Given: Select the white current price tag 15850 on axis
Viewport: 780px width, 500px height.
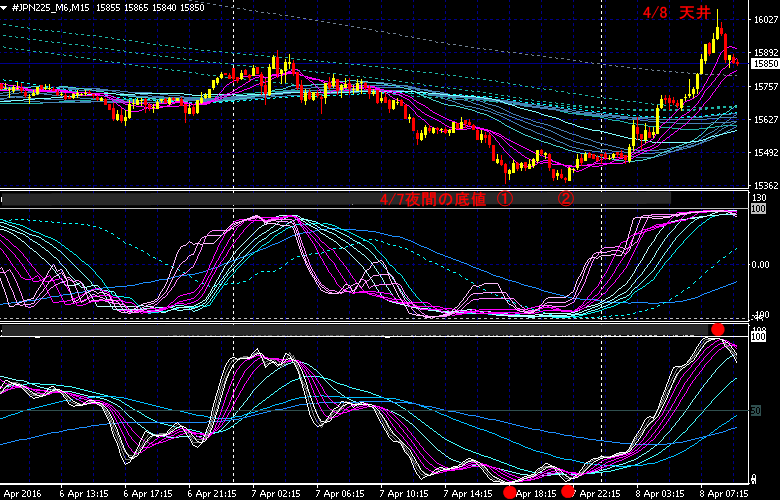Looking at the screenshot, I should tap(765, 64).
